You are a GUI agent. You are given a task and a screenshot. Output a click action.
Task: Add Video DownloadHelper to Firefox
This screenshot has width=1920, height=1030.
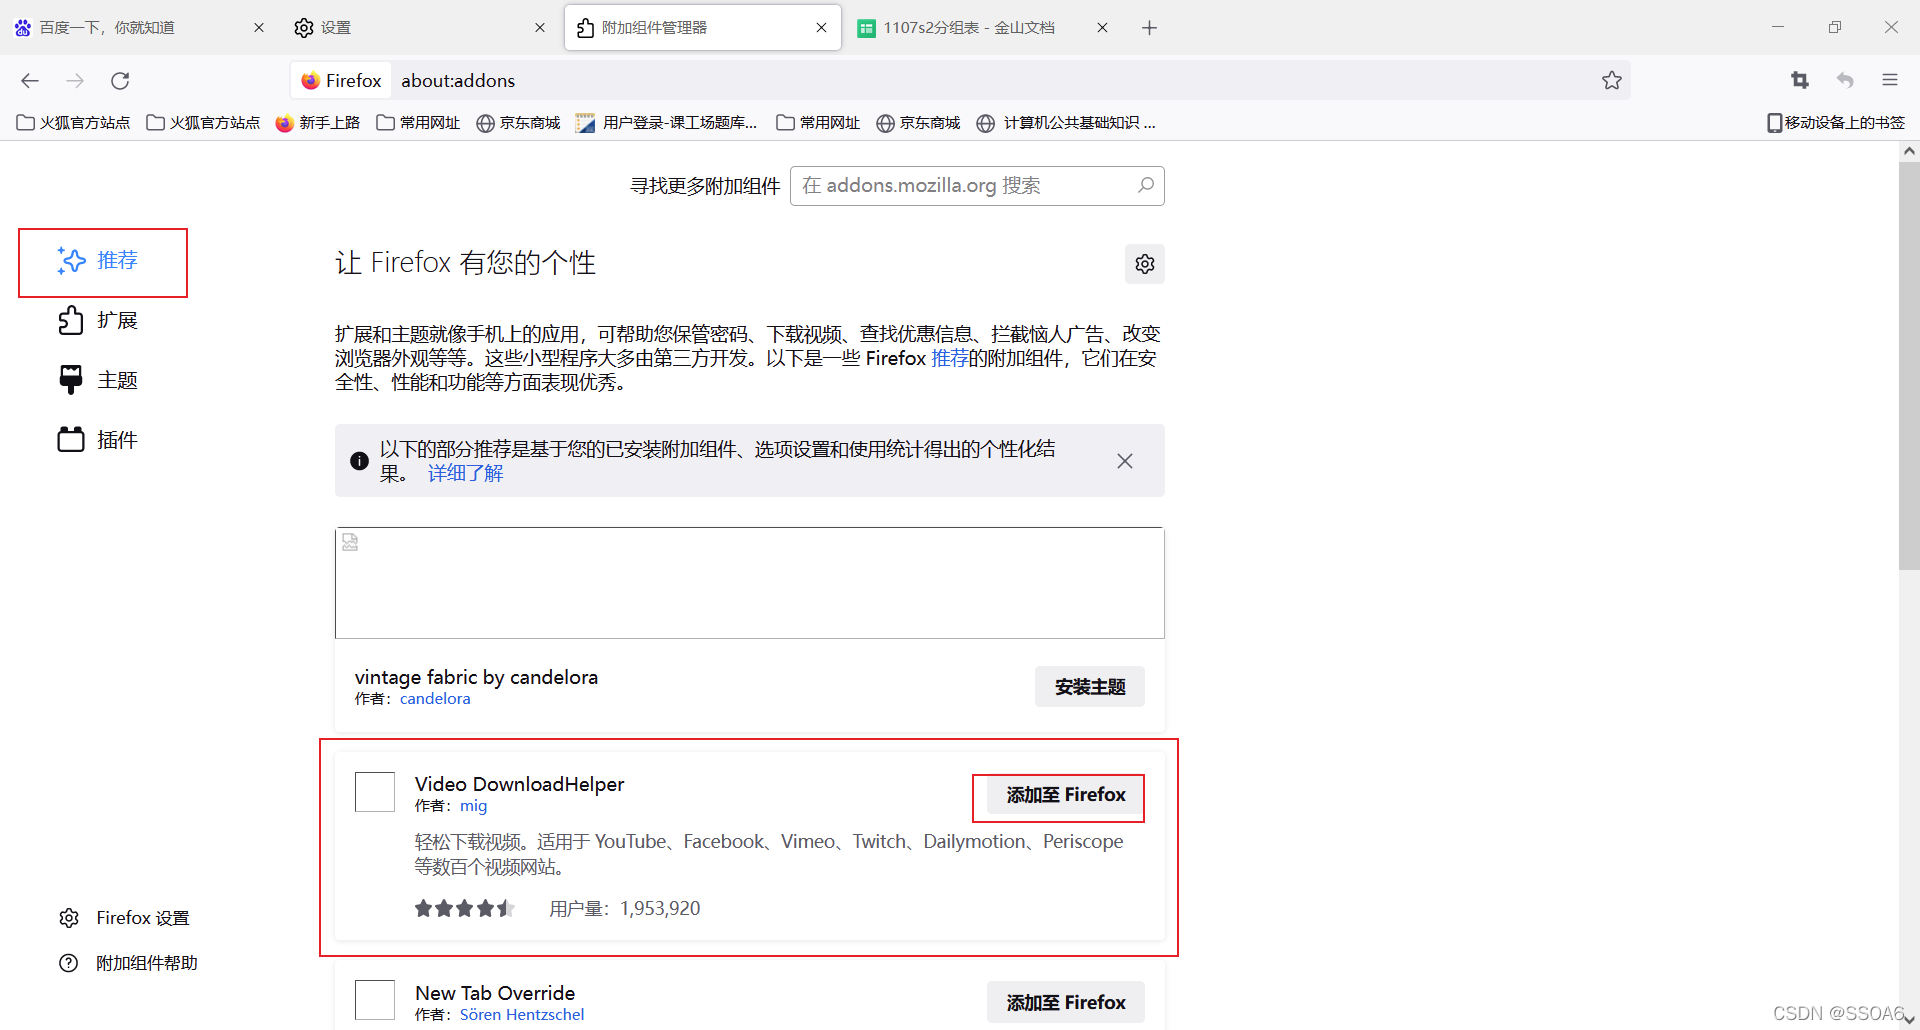pyautogui.click(x=1066, y=795)
